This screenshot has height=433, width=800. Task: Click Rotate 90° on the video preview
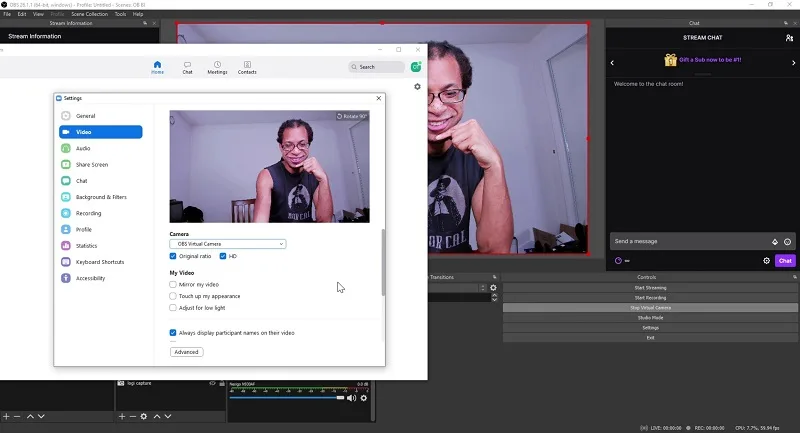(x=352, y=116)
